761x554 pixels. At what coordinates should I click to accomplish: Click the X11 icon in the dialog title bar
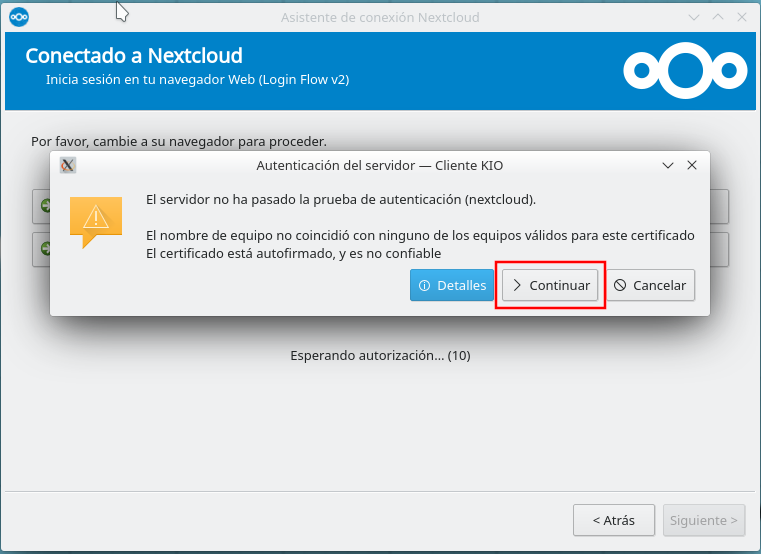coord(68,166)
